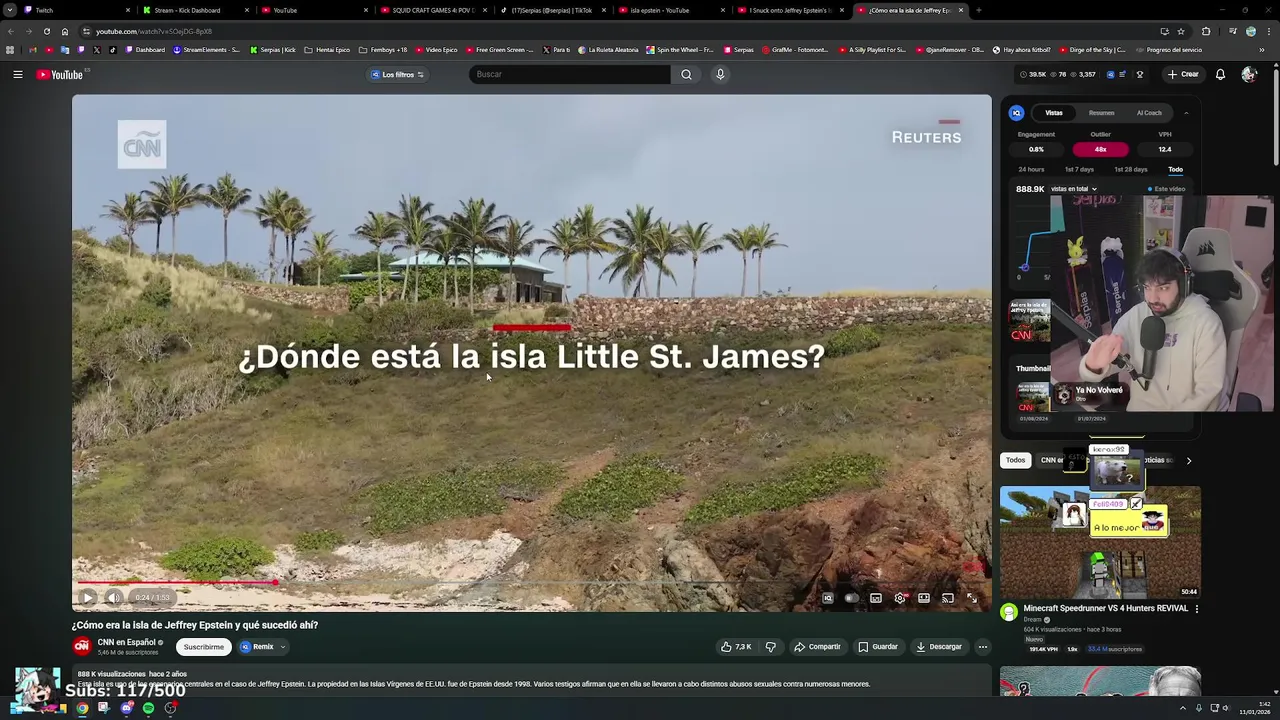Image resolution: width=1280 pixels, height=720 pixels.
Task: Open options for Minecraft Speedrunner video
Action: click(x=1196, y=609)
